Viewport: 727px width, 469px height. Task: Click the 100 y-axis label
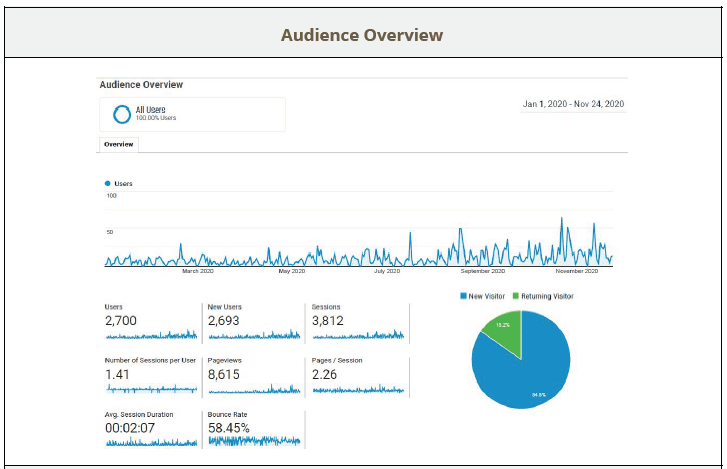click(112, 196)
